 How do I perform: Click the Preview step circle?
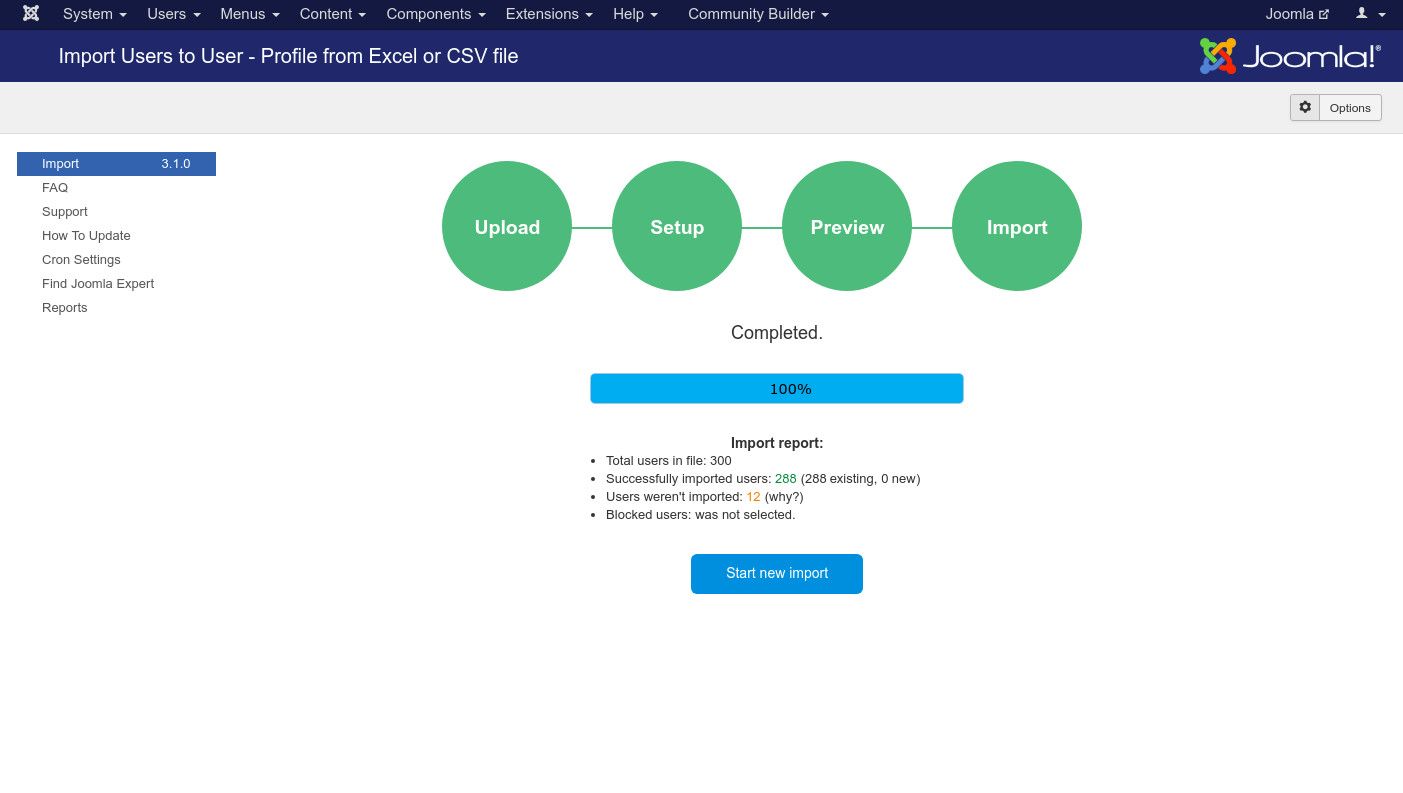pos(847,226)
